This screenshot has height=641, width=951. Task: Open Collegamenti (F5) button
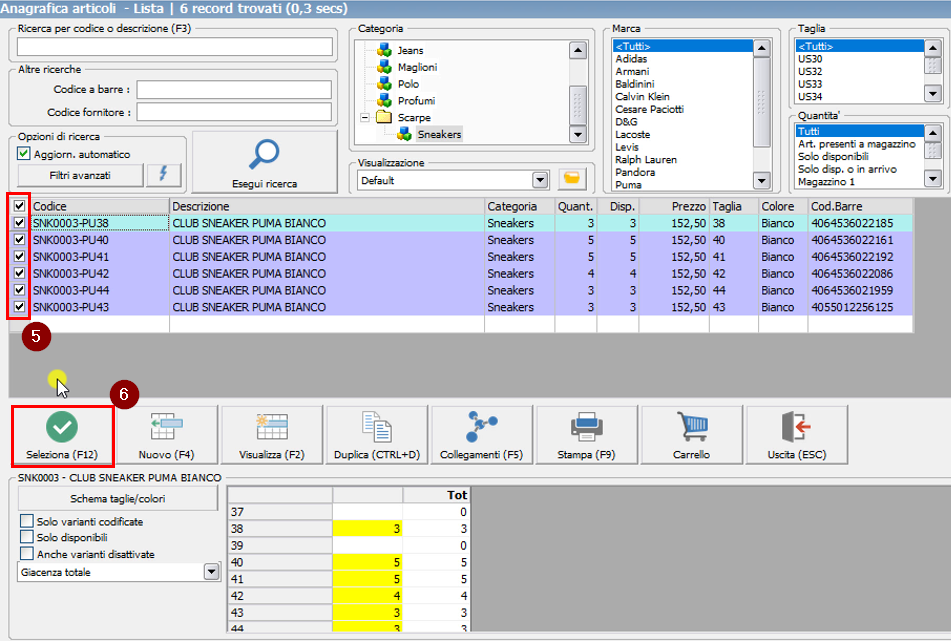[x=482, y=435]
